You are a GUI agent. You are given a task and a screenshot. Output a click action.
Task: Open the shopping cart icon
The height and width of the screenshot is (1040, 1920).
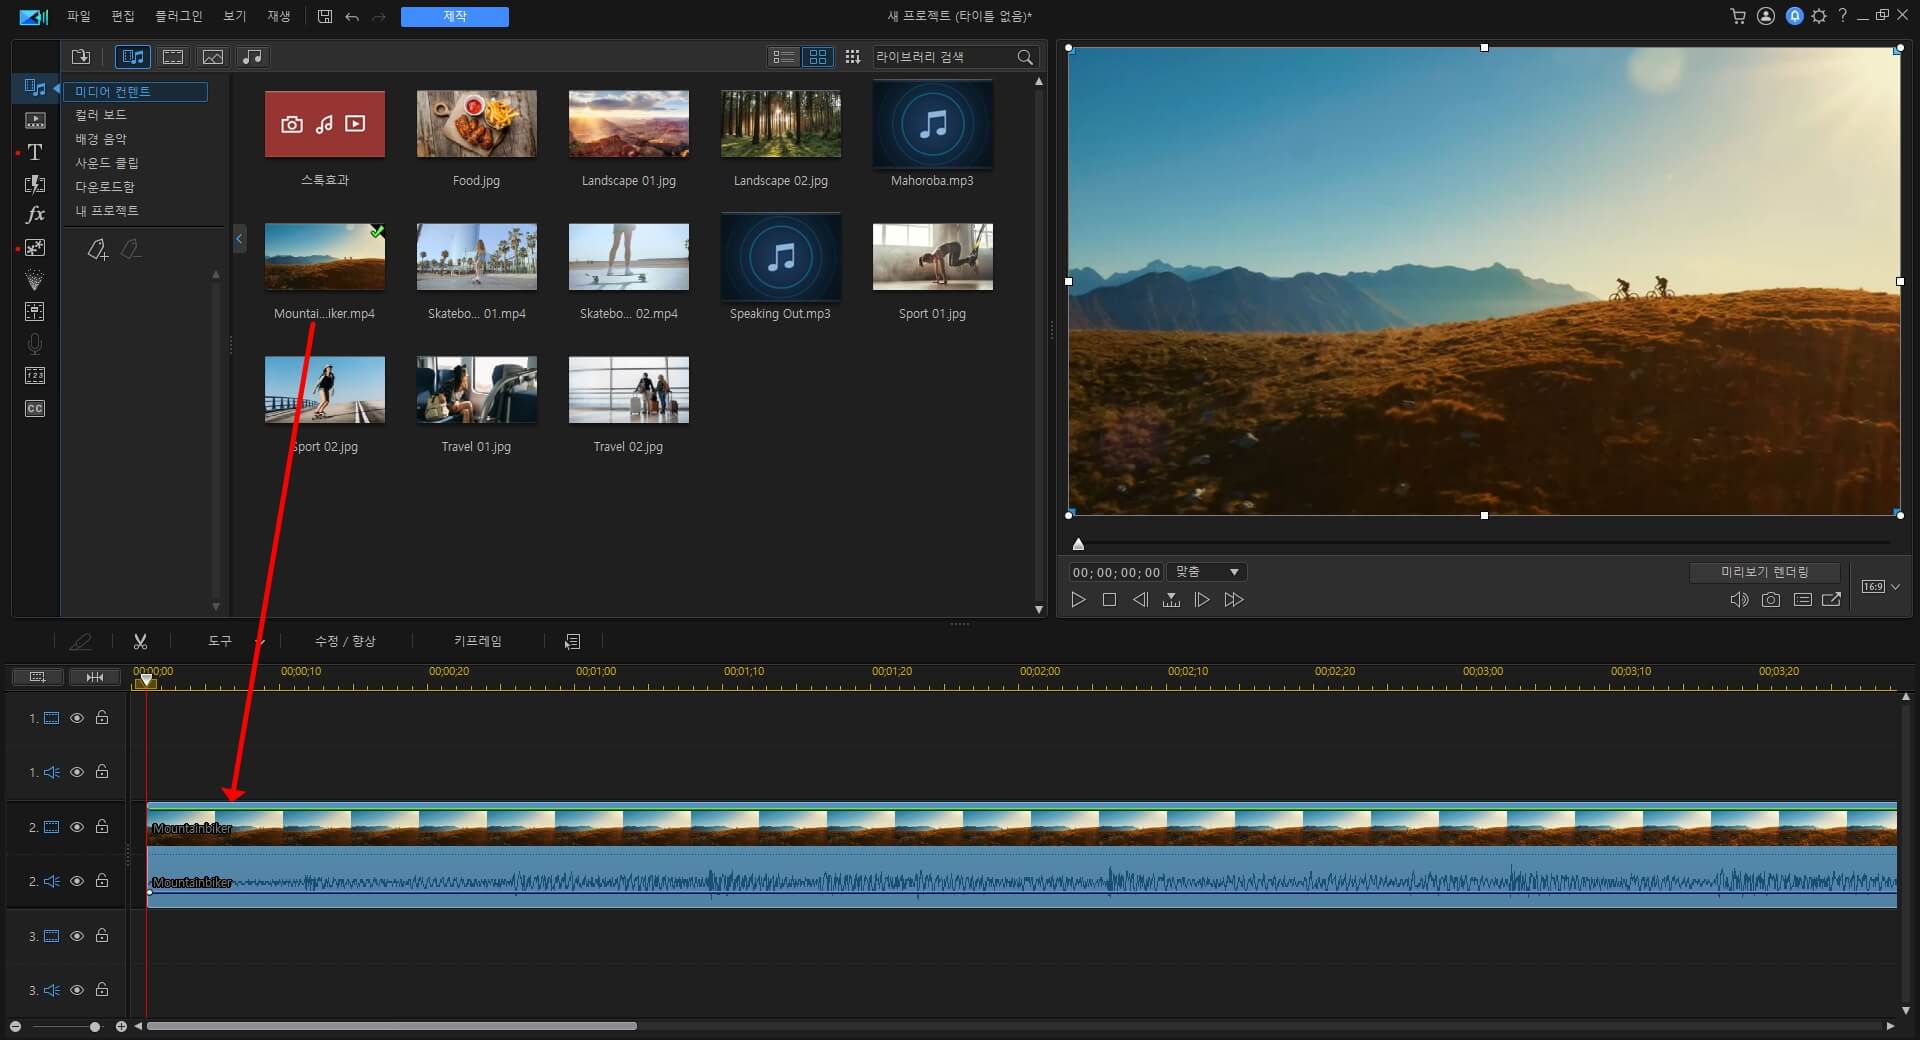pyautogui.click(x=1738, y=16)
